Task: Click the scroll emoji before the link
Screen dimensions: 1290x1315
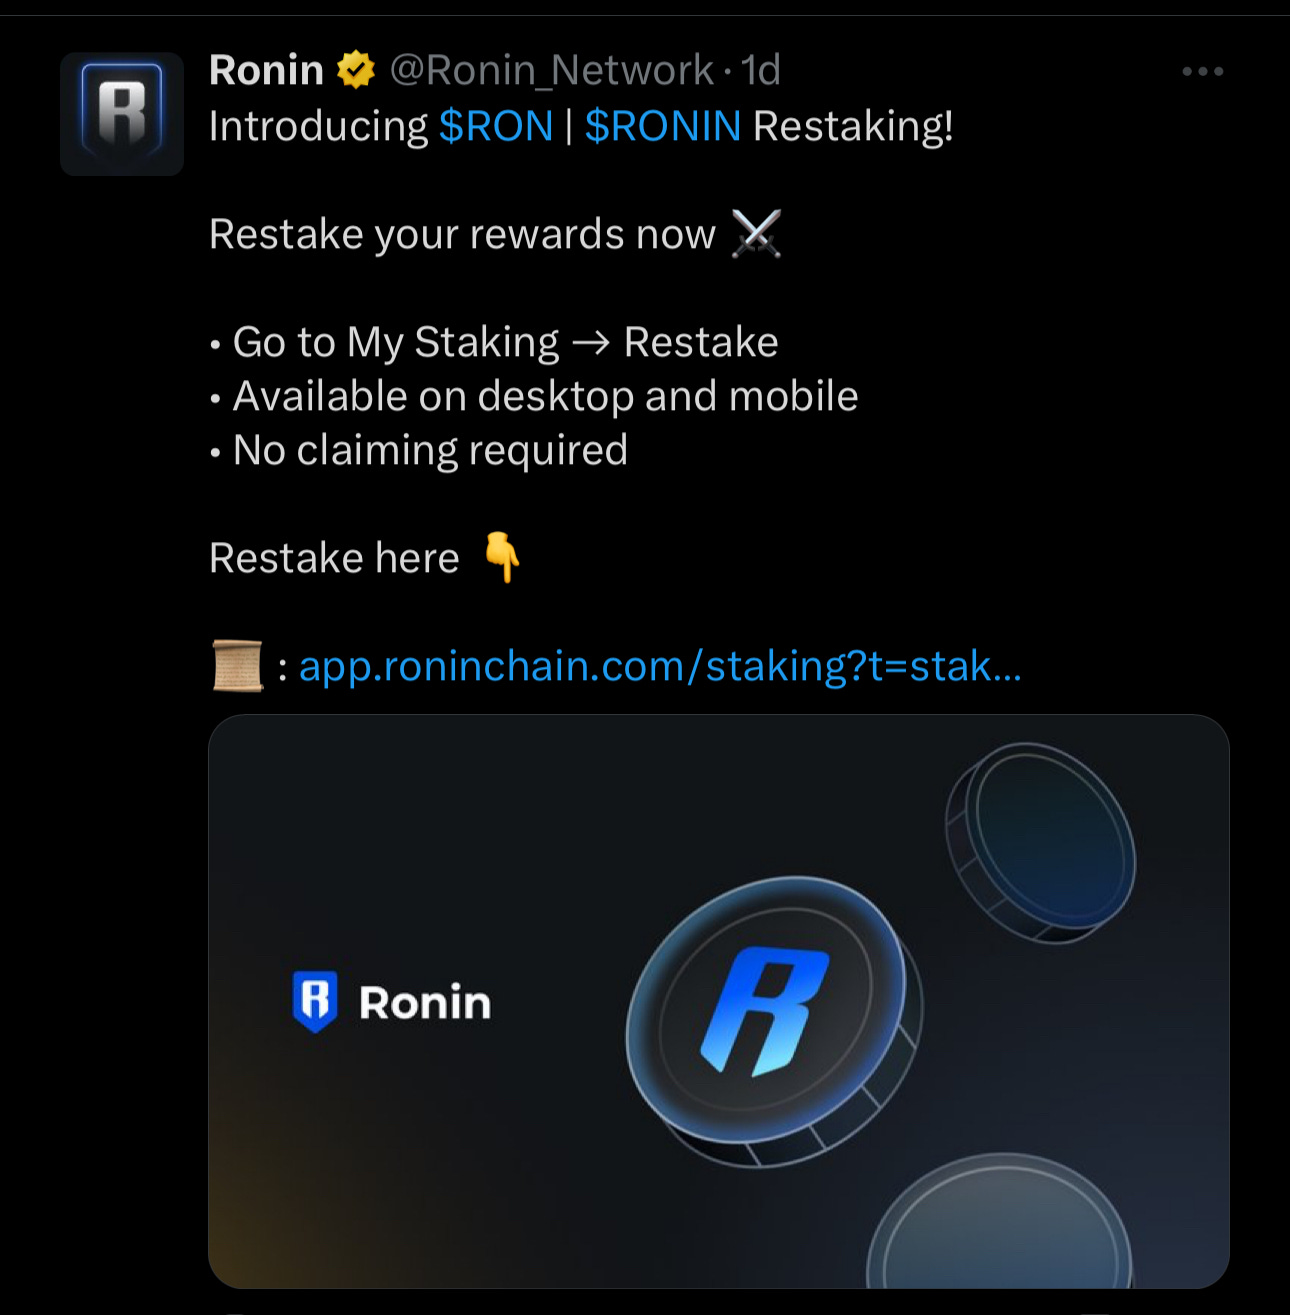Action: 238,666
